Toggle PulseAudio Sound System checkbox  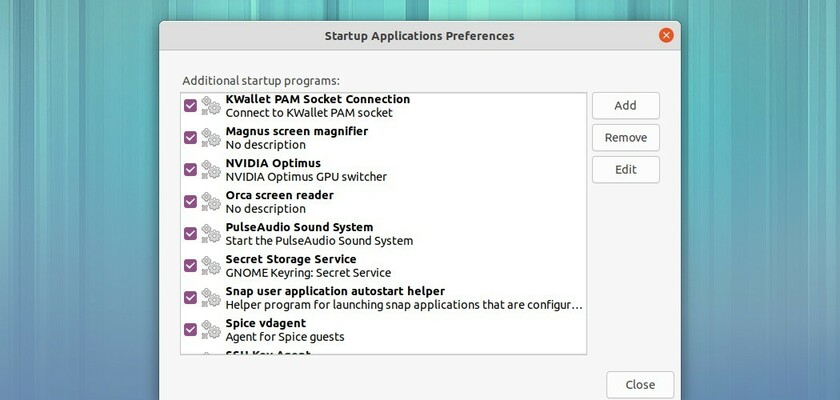191,233
